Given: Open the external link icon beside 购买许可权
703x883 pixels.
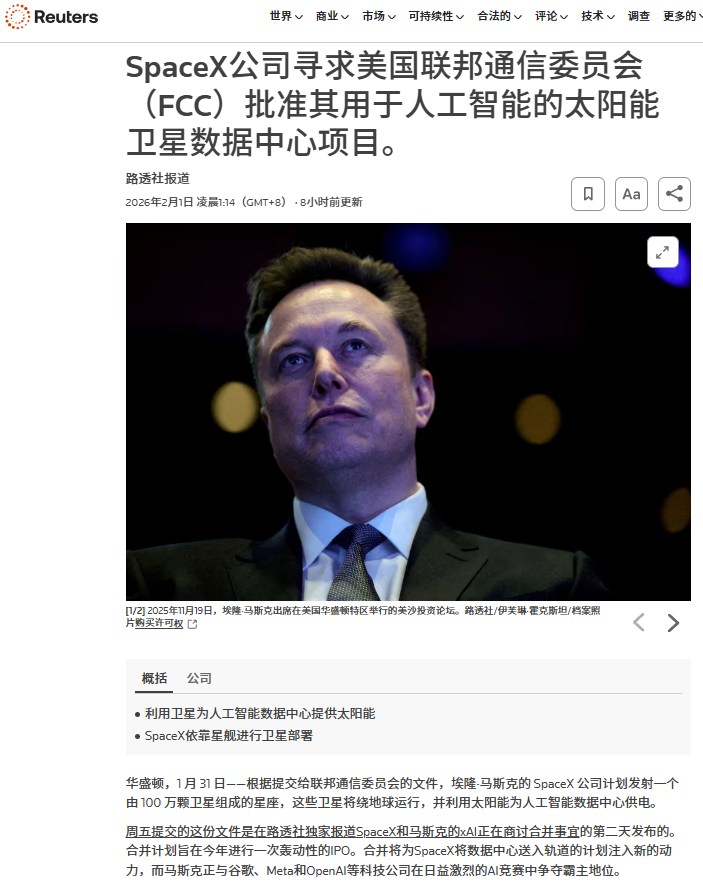Looking at the screenshot, I should (192, 624).
